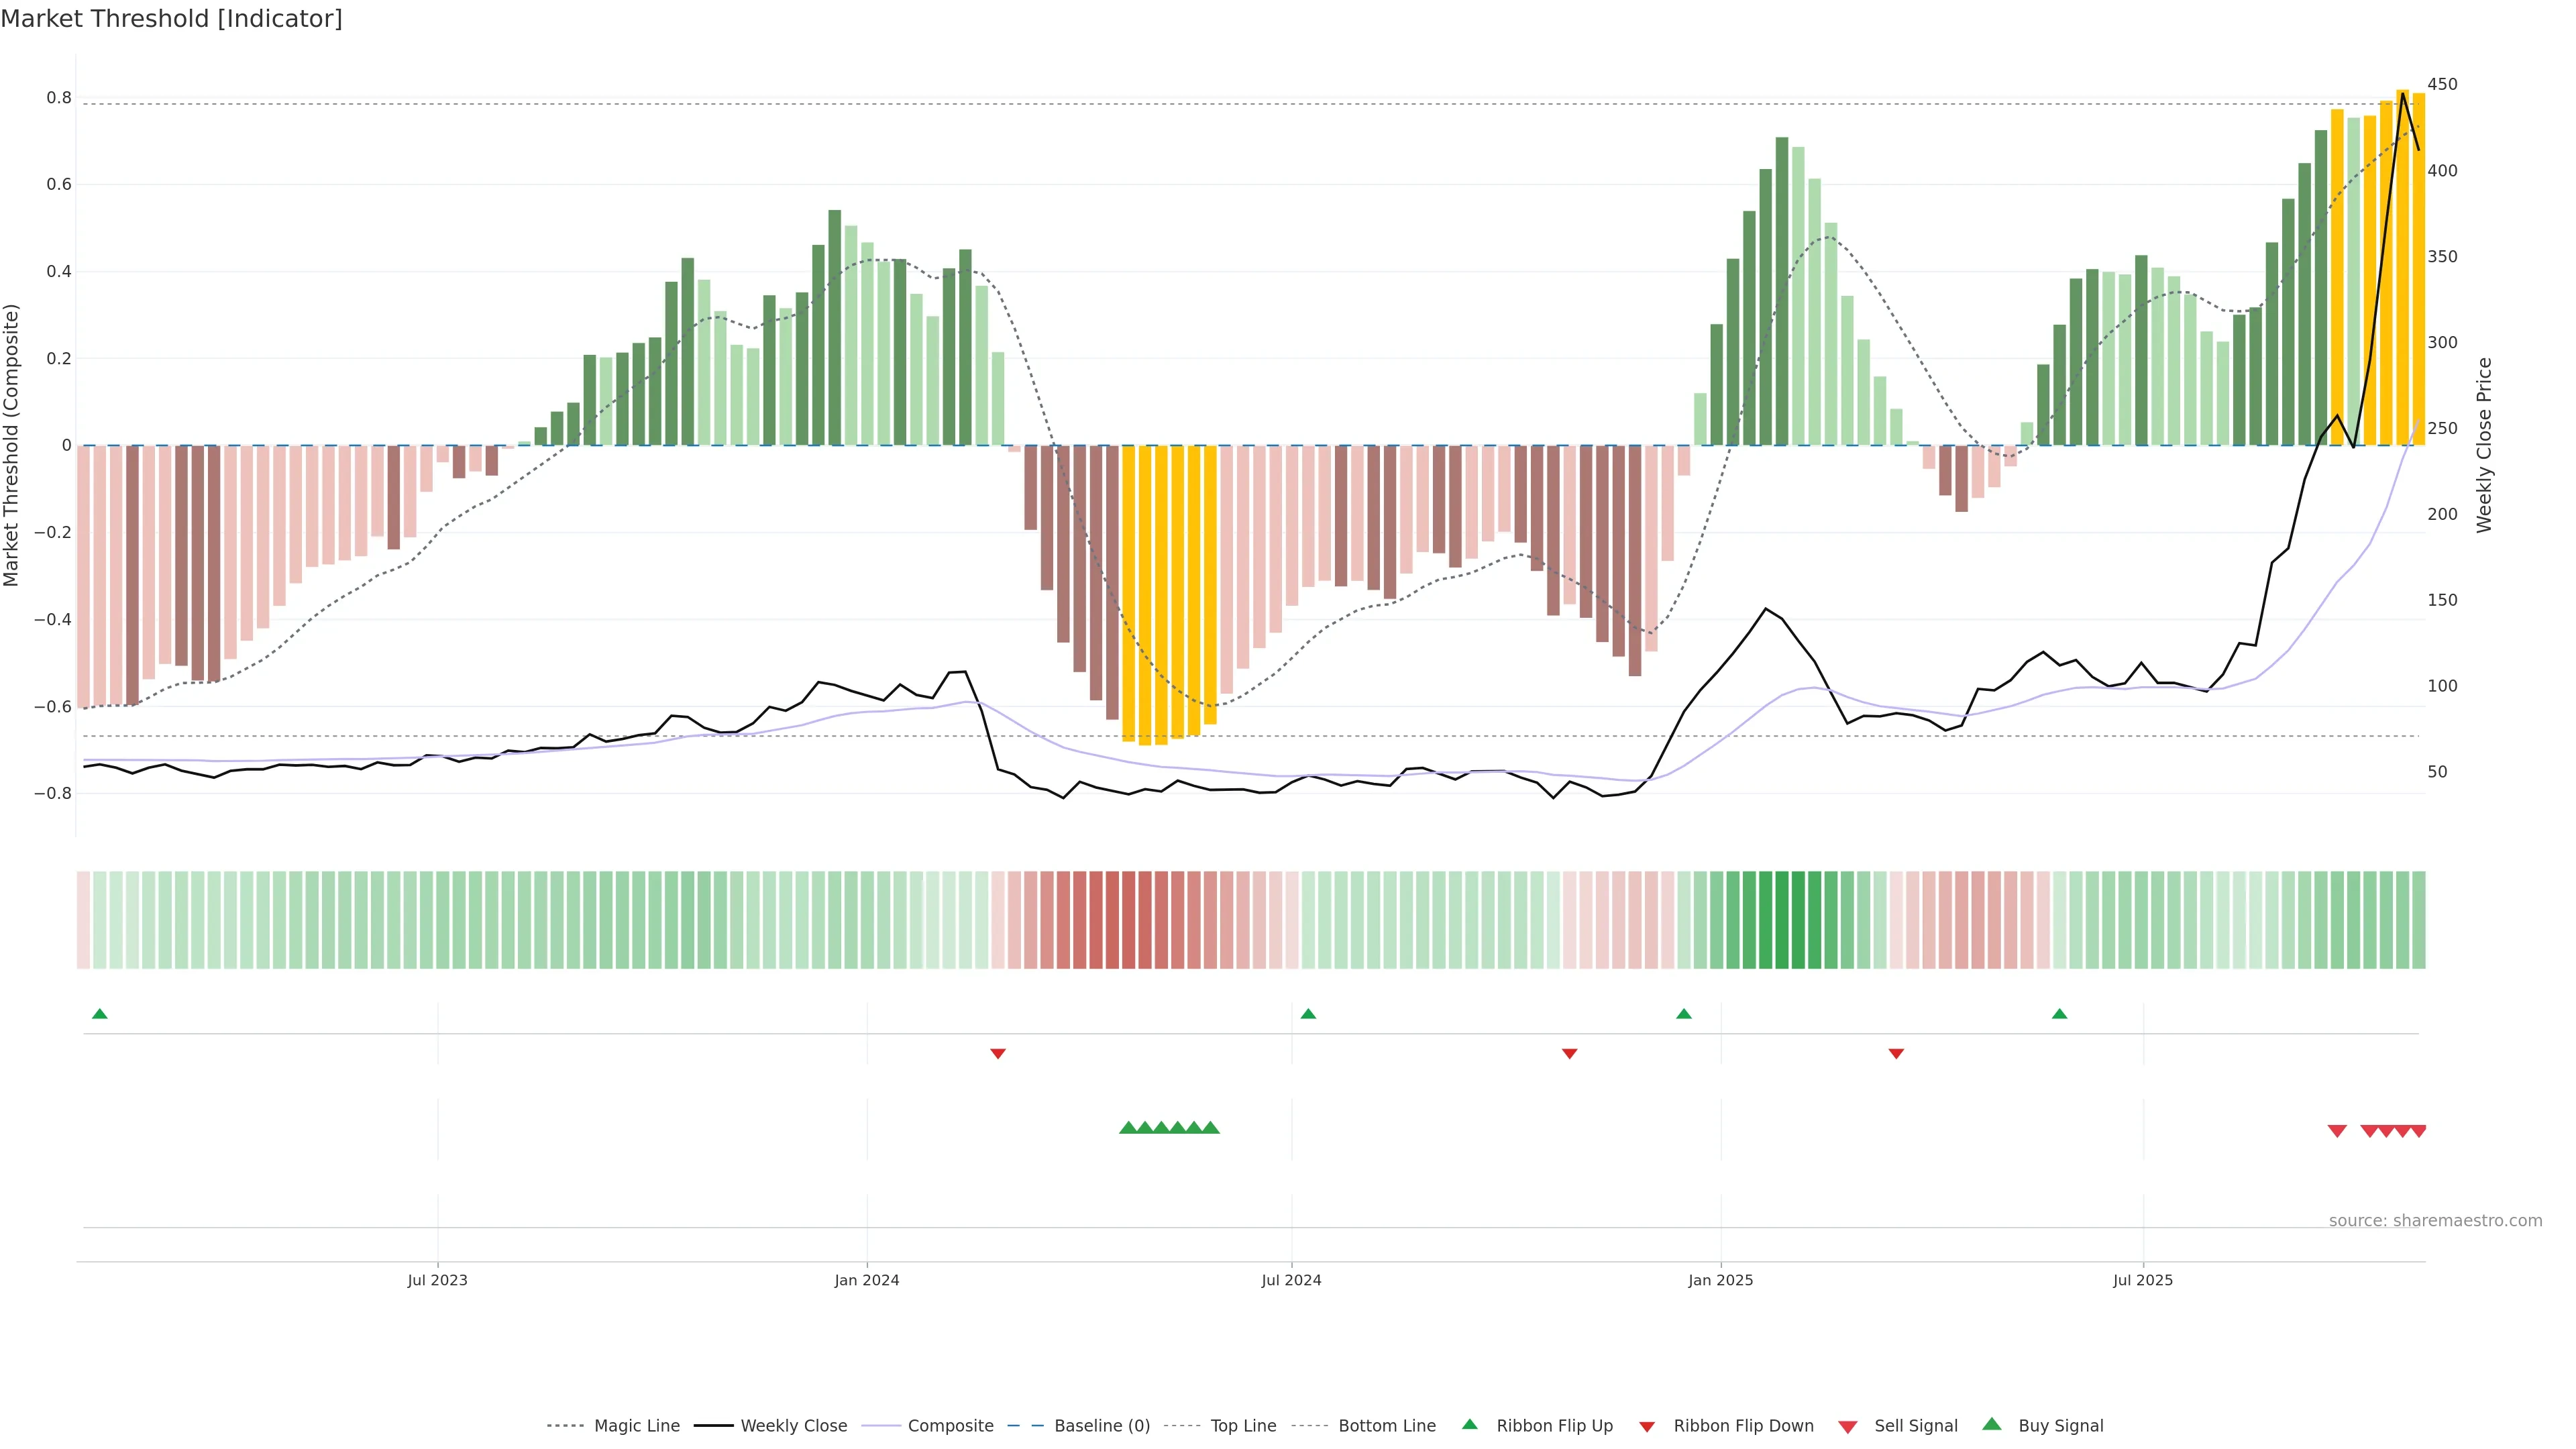Click the Market Threshold [Indicator] title
This screenshot has height=1449, width=2576.
[171, 19]
